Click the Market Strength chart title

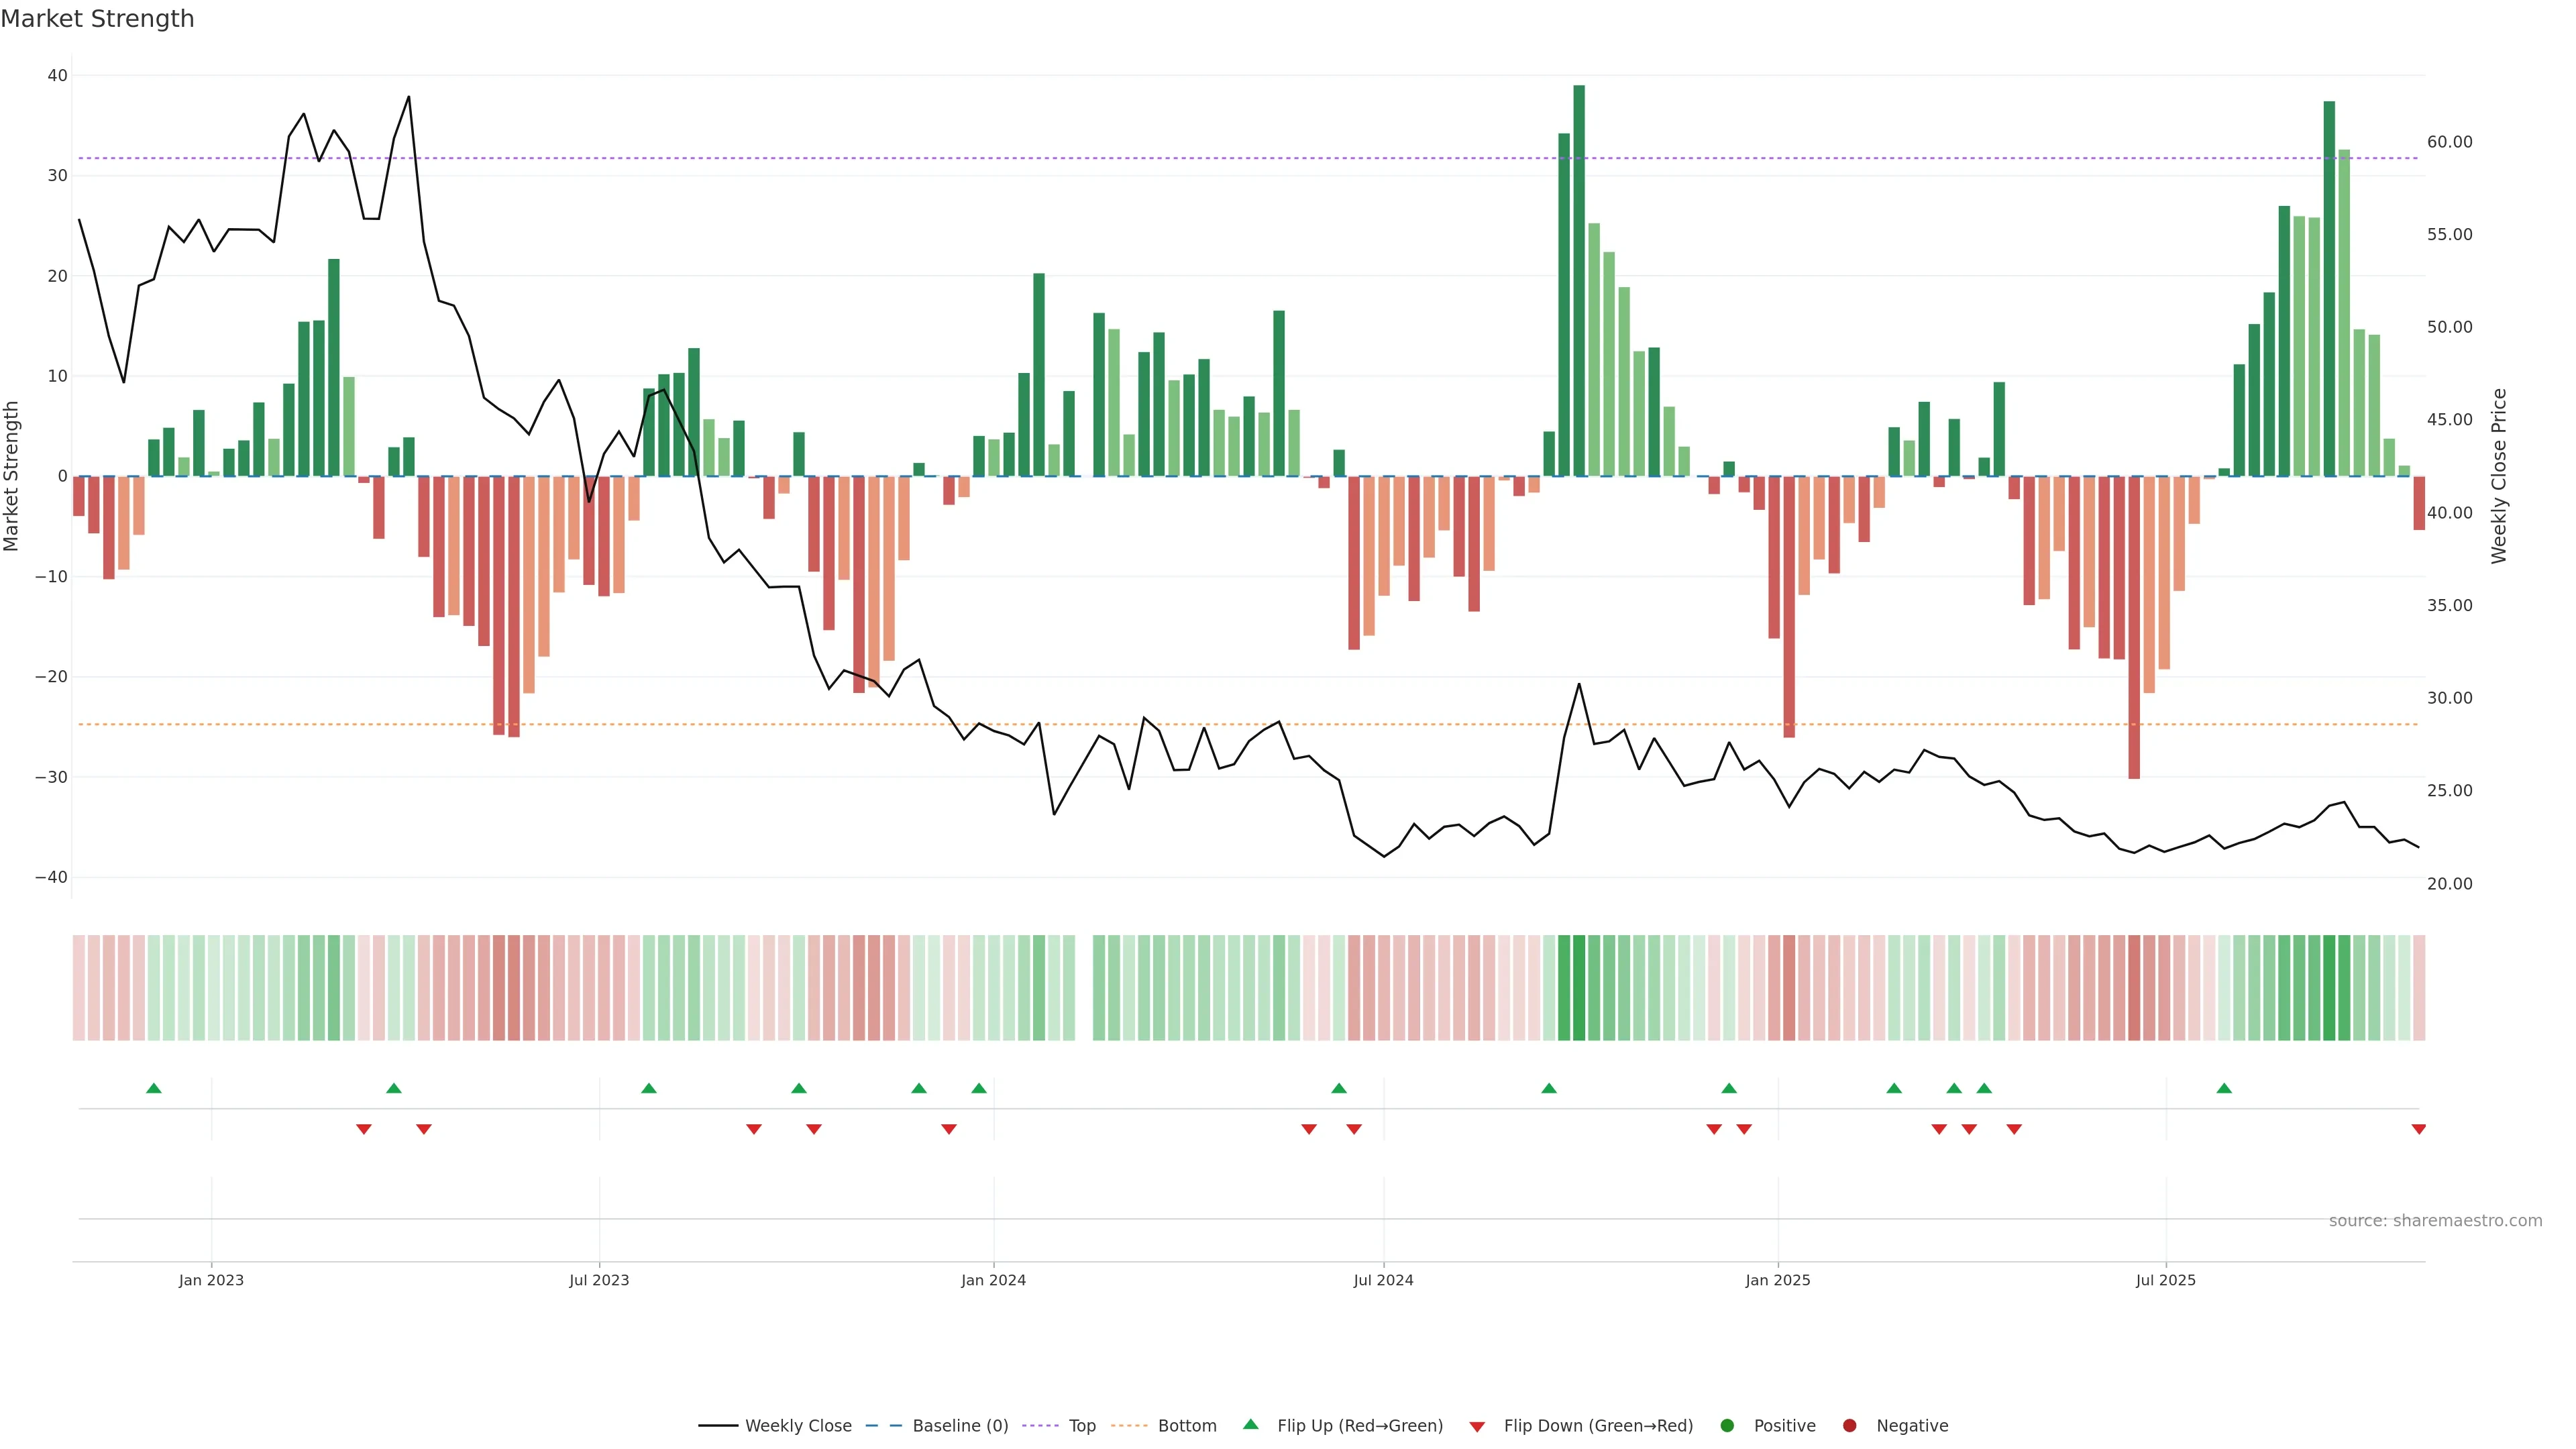coord(97,19)
